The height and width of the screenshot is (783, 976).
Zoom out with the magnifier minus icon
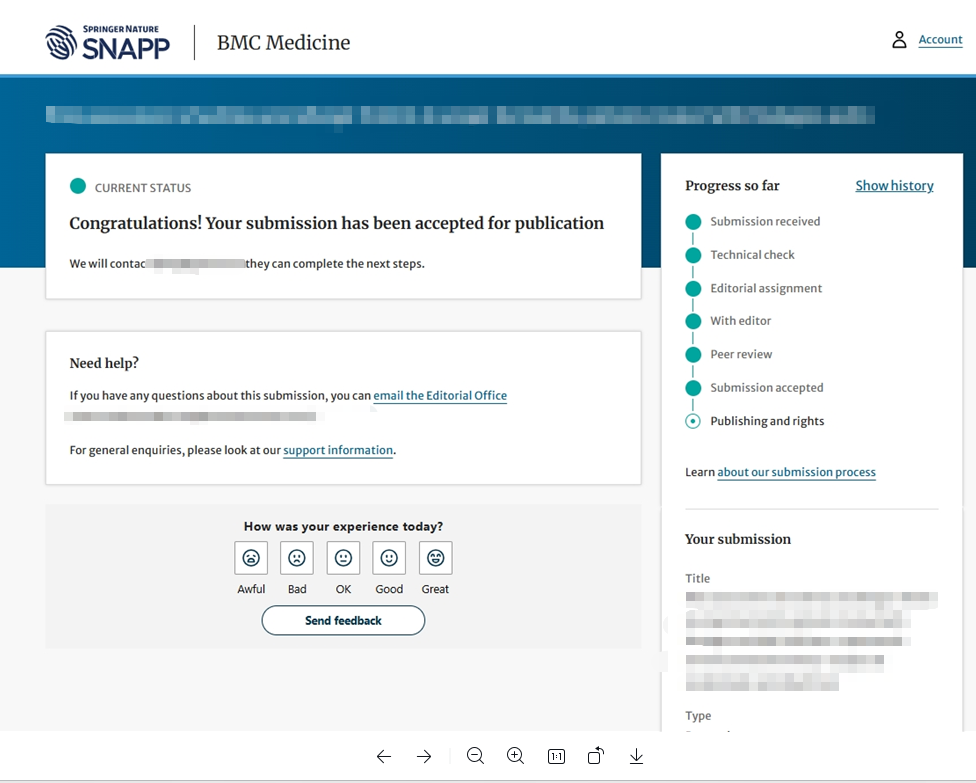tap(475, 757)
